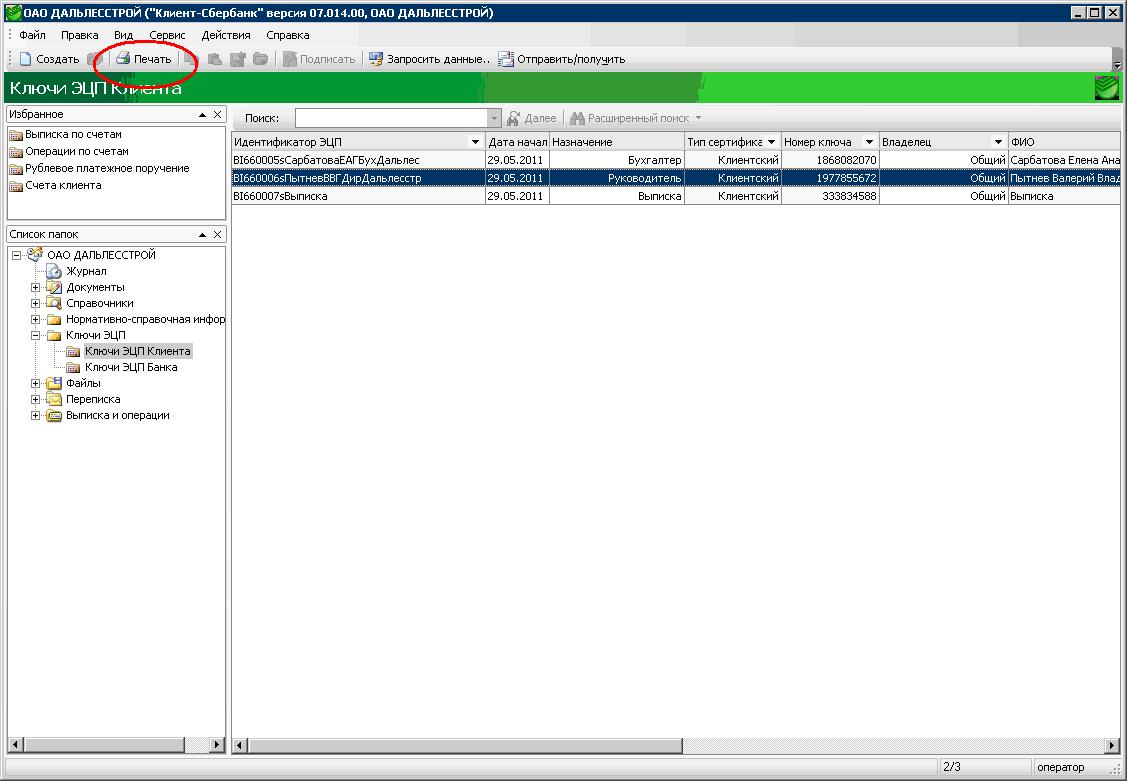Open favorite Счета клиента

click(55, 185)
